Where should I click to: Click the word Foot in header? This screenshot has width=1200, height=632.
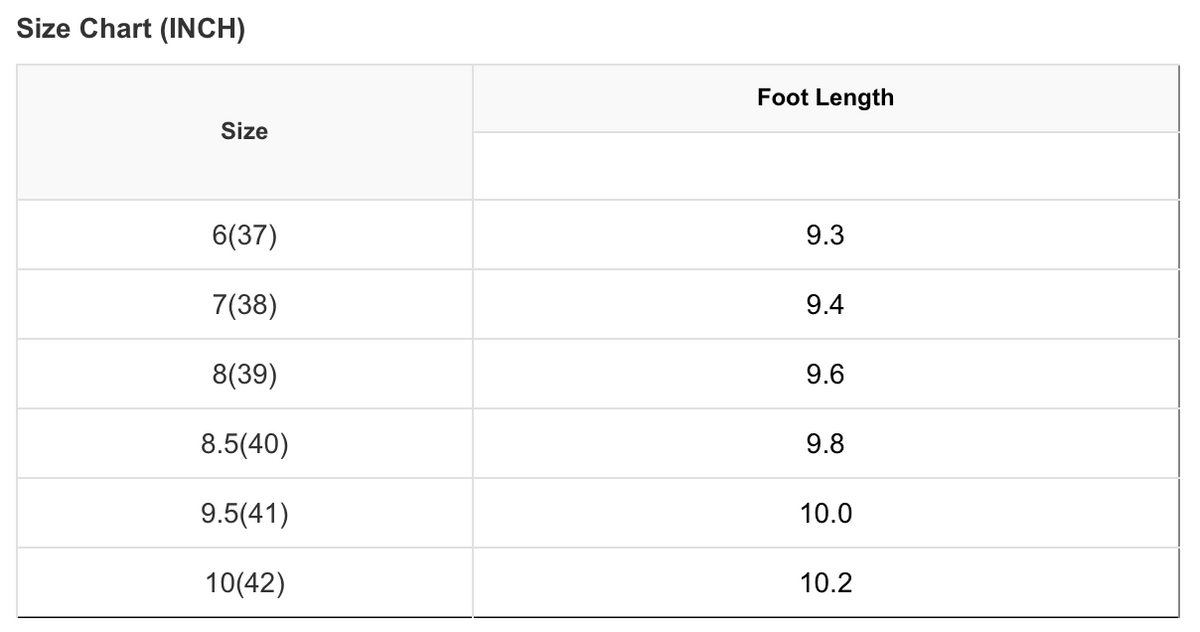pos(782,98)
